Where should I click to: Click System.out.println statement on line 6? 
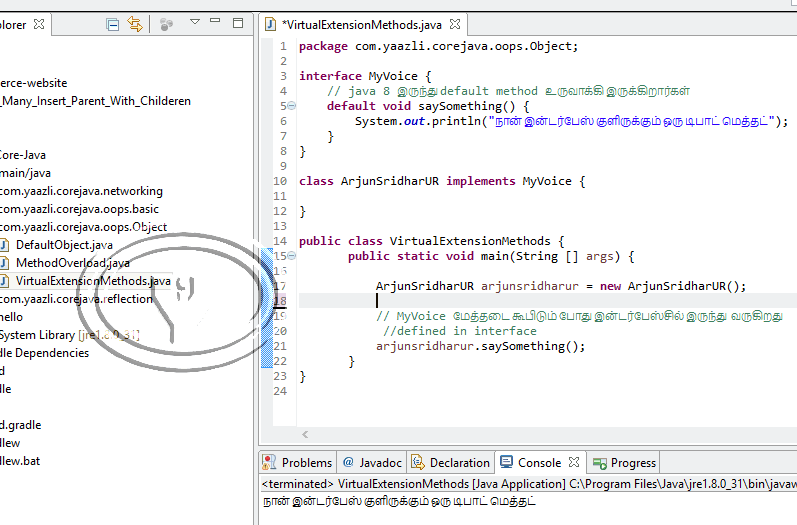571,121
